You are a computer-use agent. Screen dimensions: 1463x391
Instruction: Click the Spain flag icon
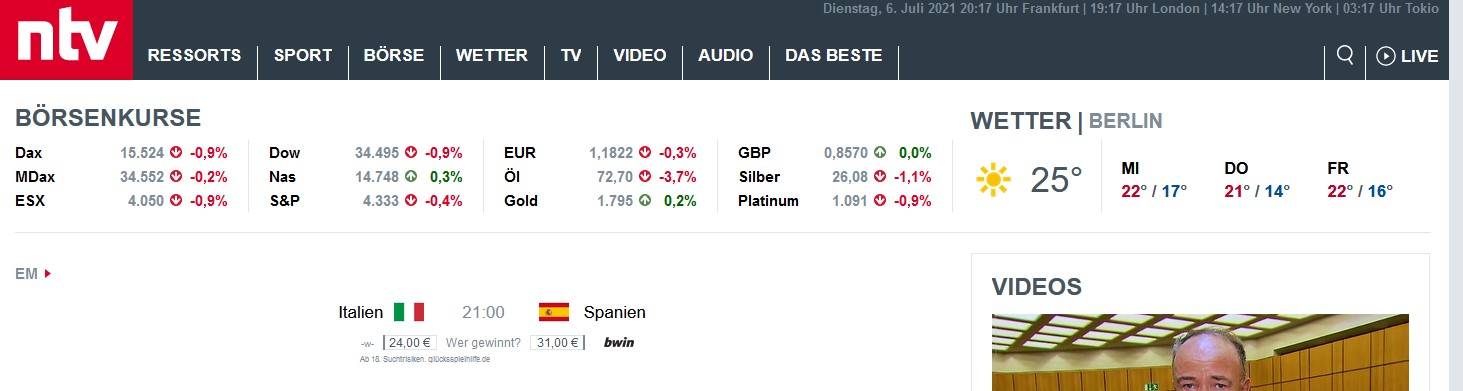[x=554, y=312]
